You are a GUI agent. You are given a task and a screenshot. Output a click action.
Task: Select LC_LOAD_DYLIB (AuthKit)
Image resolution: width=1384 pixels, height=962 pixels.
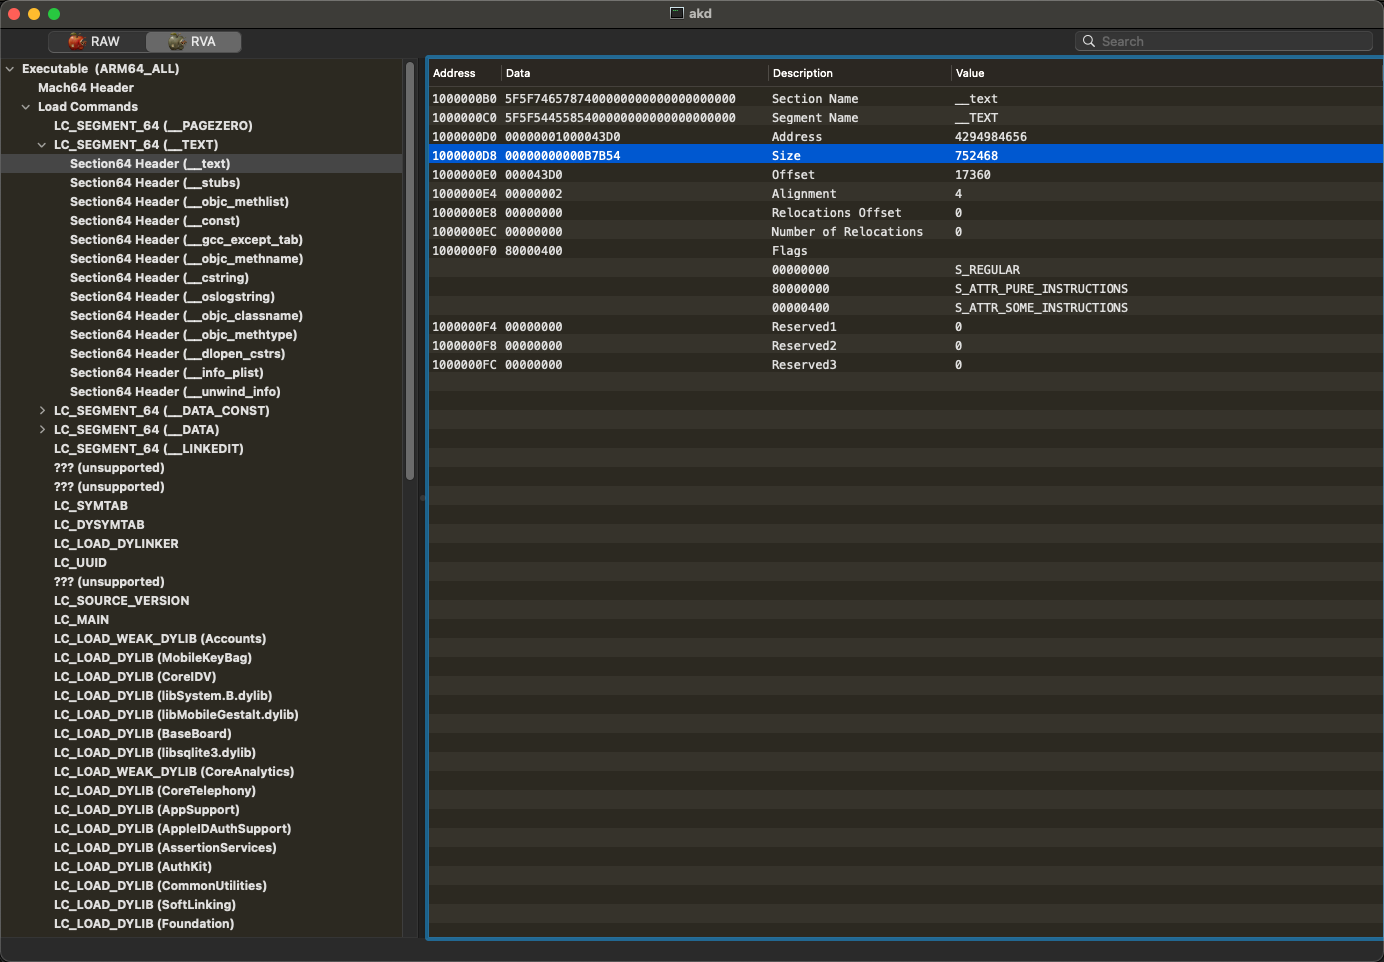(x=133, y=867)
